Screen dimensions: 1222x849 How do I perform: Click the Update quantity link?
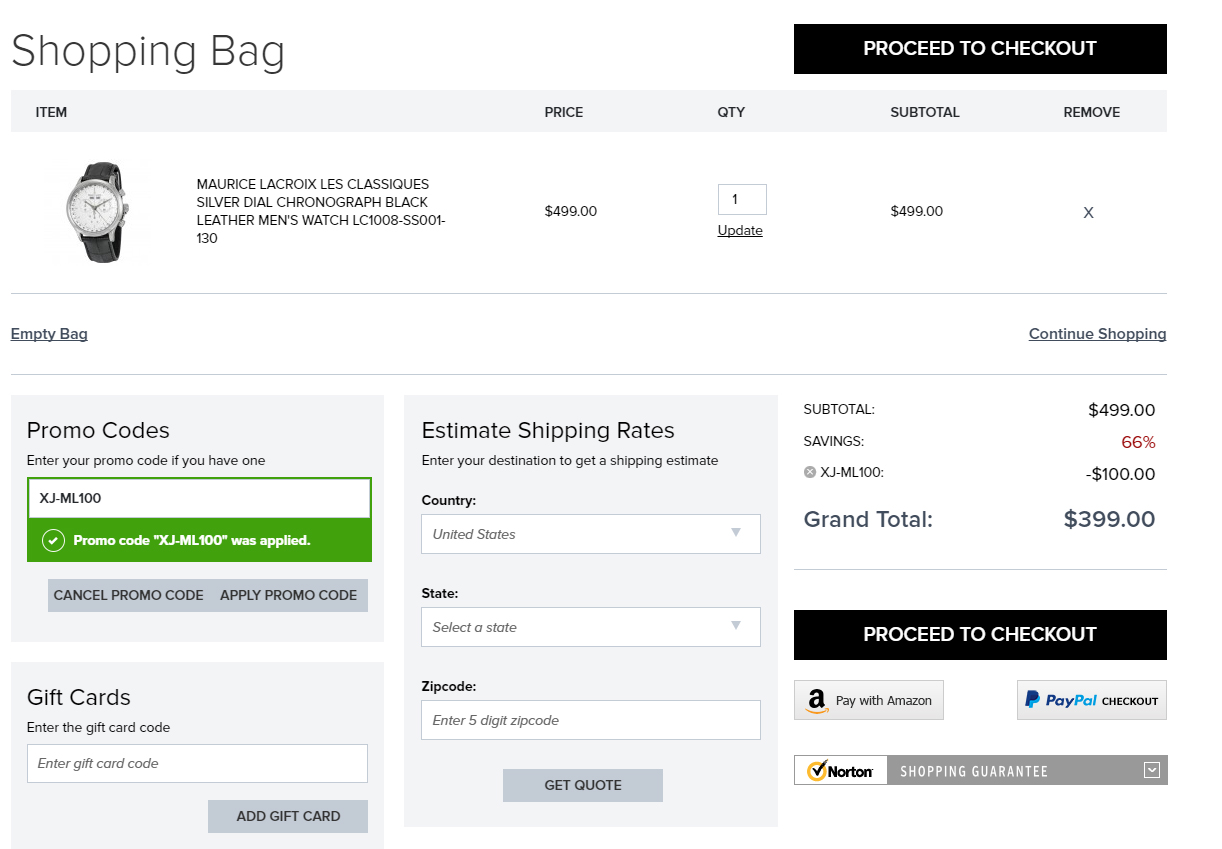point(740,231)
